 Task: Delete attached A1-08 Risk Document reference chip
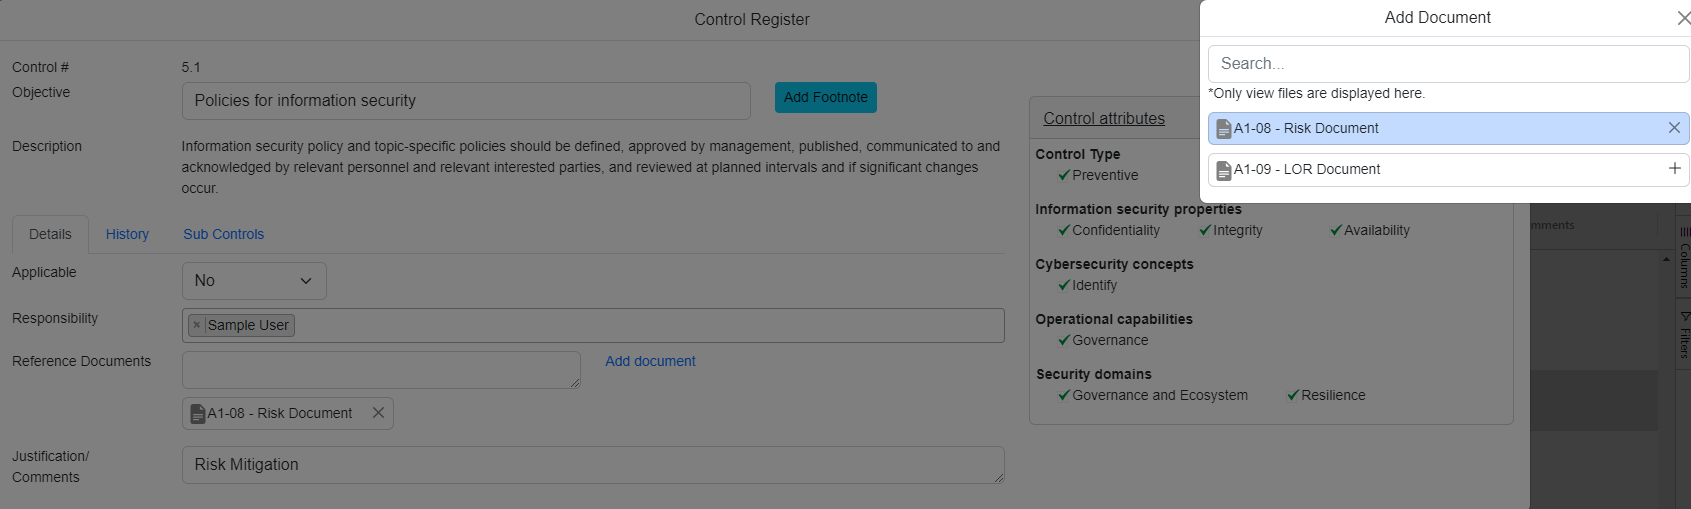point(378,413)
